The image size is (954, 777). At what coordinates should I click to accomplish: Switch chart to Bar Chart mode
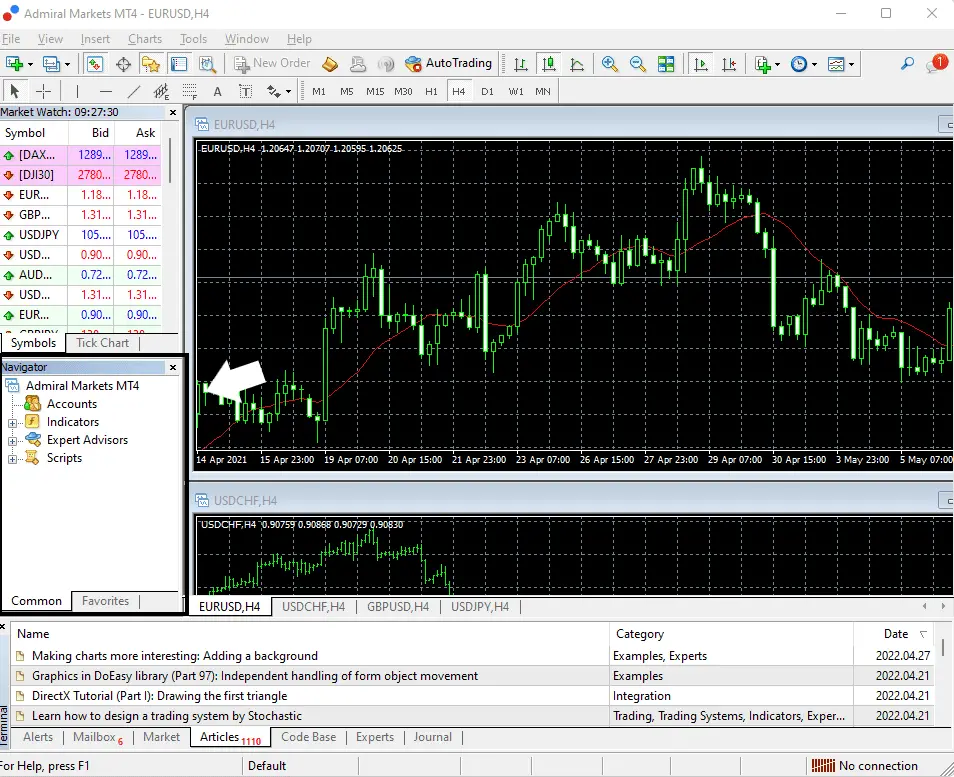point(521,63)
